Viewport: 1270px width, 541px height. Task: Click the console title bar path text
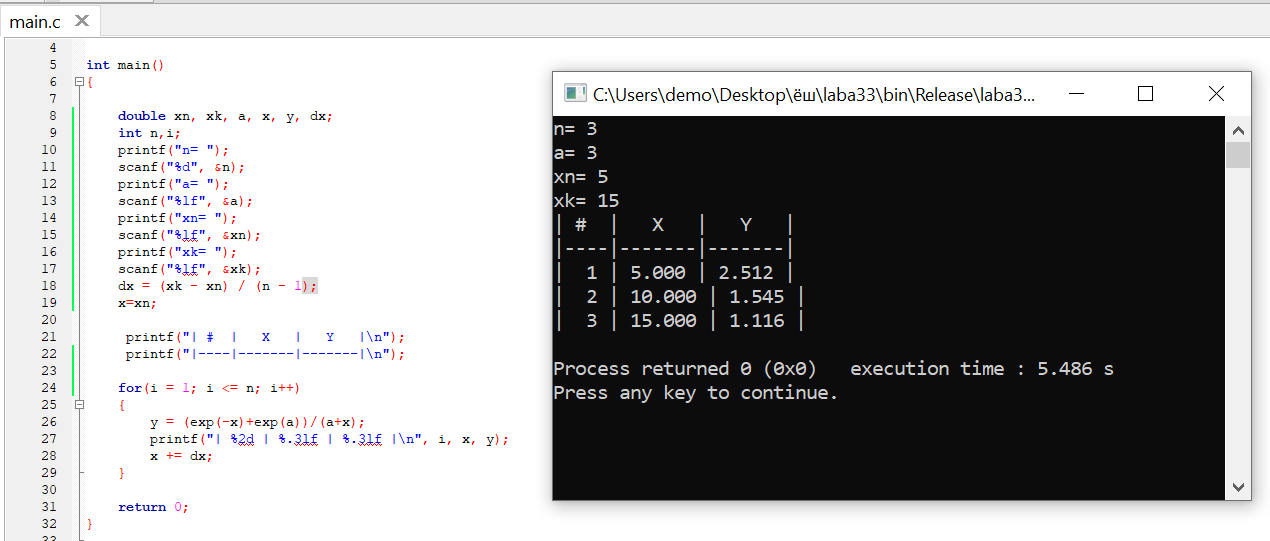[814, 95]
